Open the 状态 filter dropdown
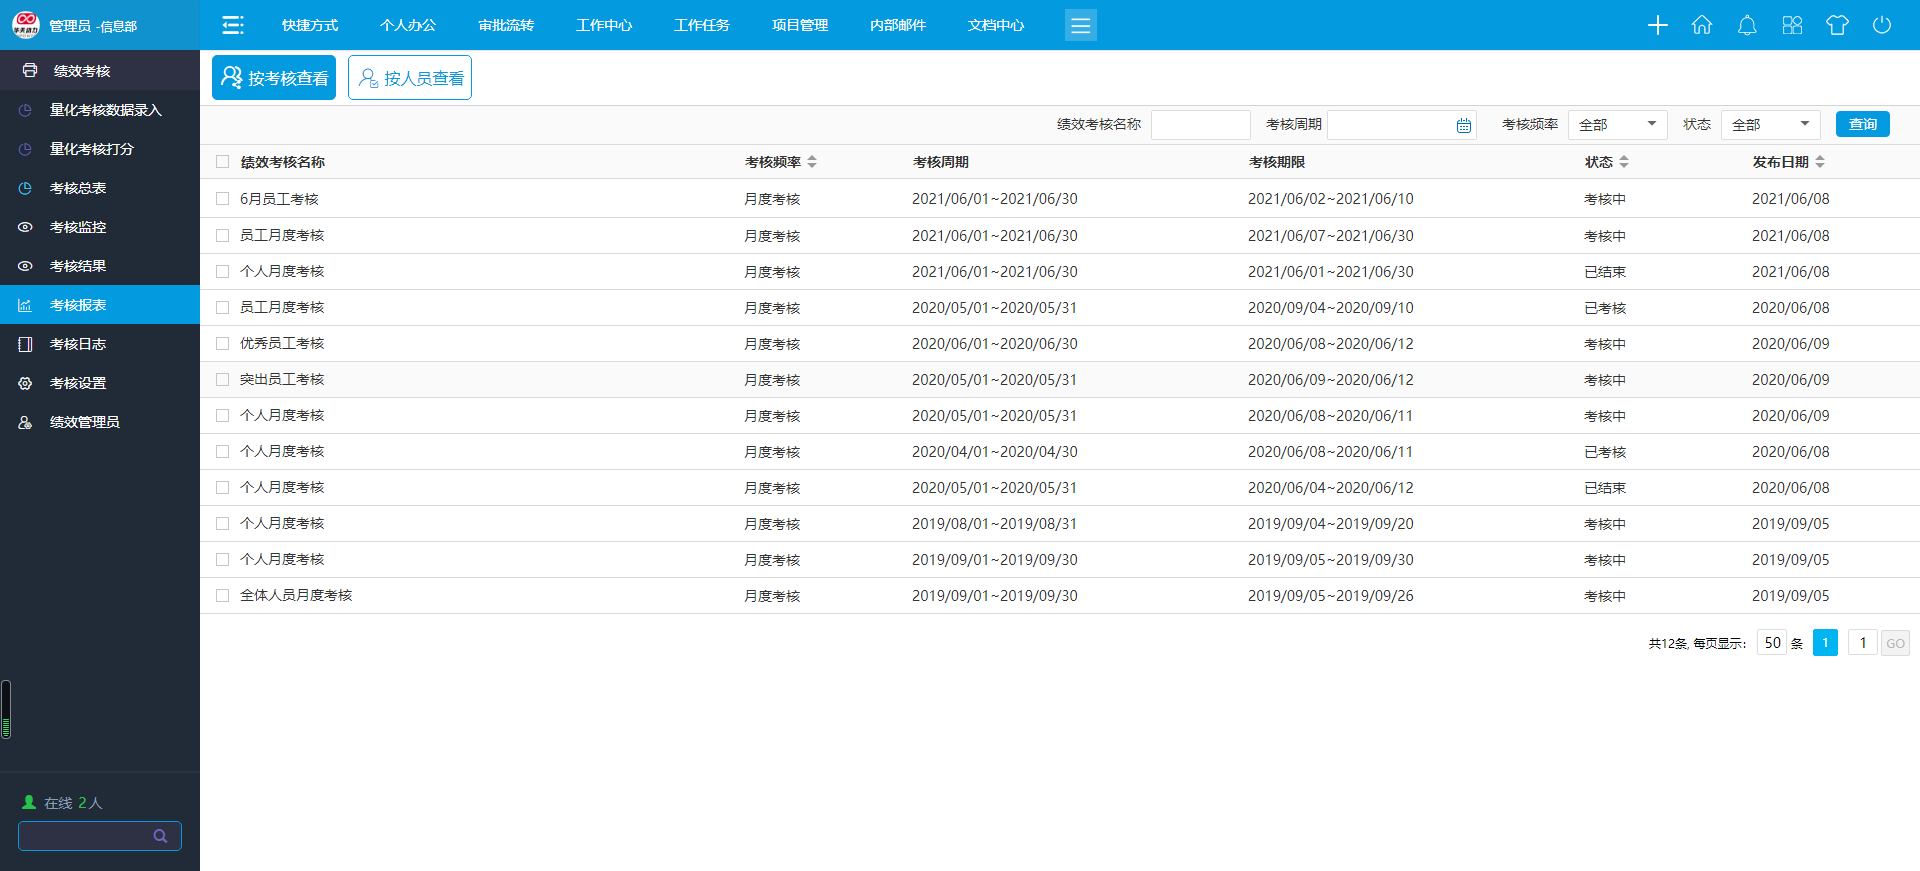The image size is (1920, 871). pyautogui.click(x=1770, y=125)
